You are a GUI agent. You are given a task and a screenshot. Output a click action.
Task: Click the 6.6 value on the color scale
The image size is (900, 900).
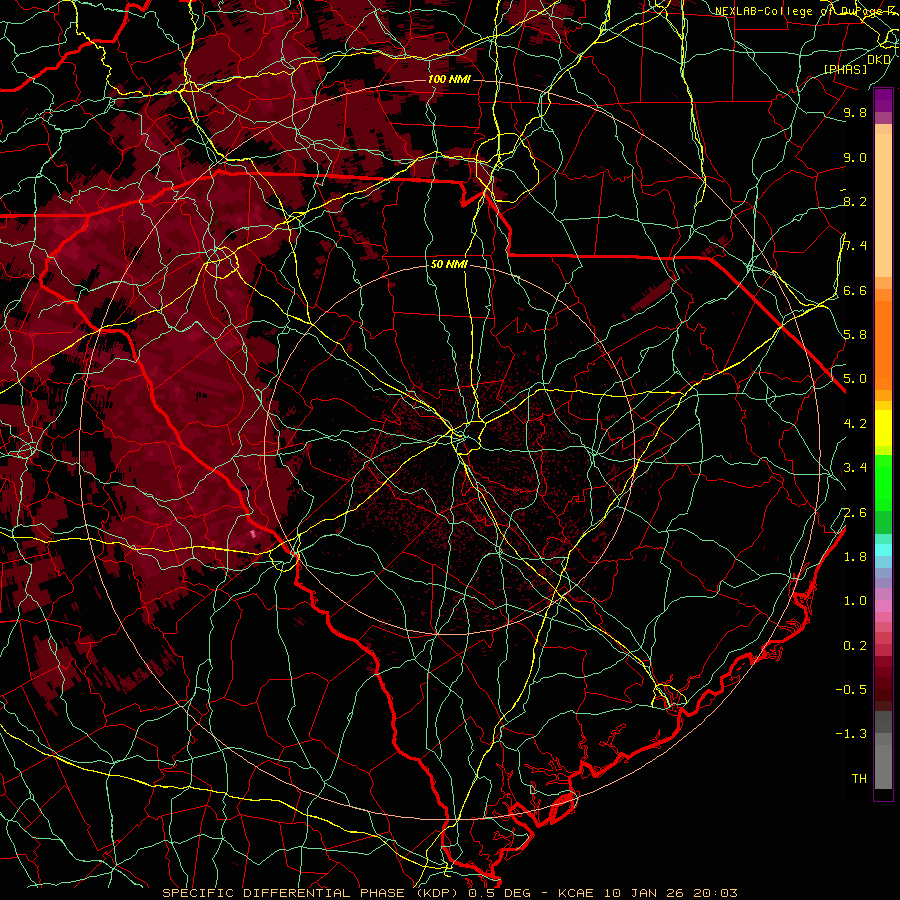tap(855, 290)
